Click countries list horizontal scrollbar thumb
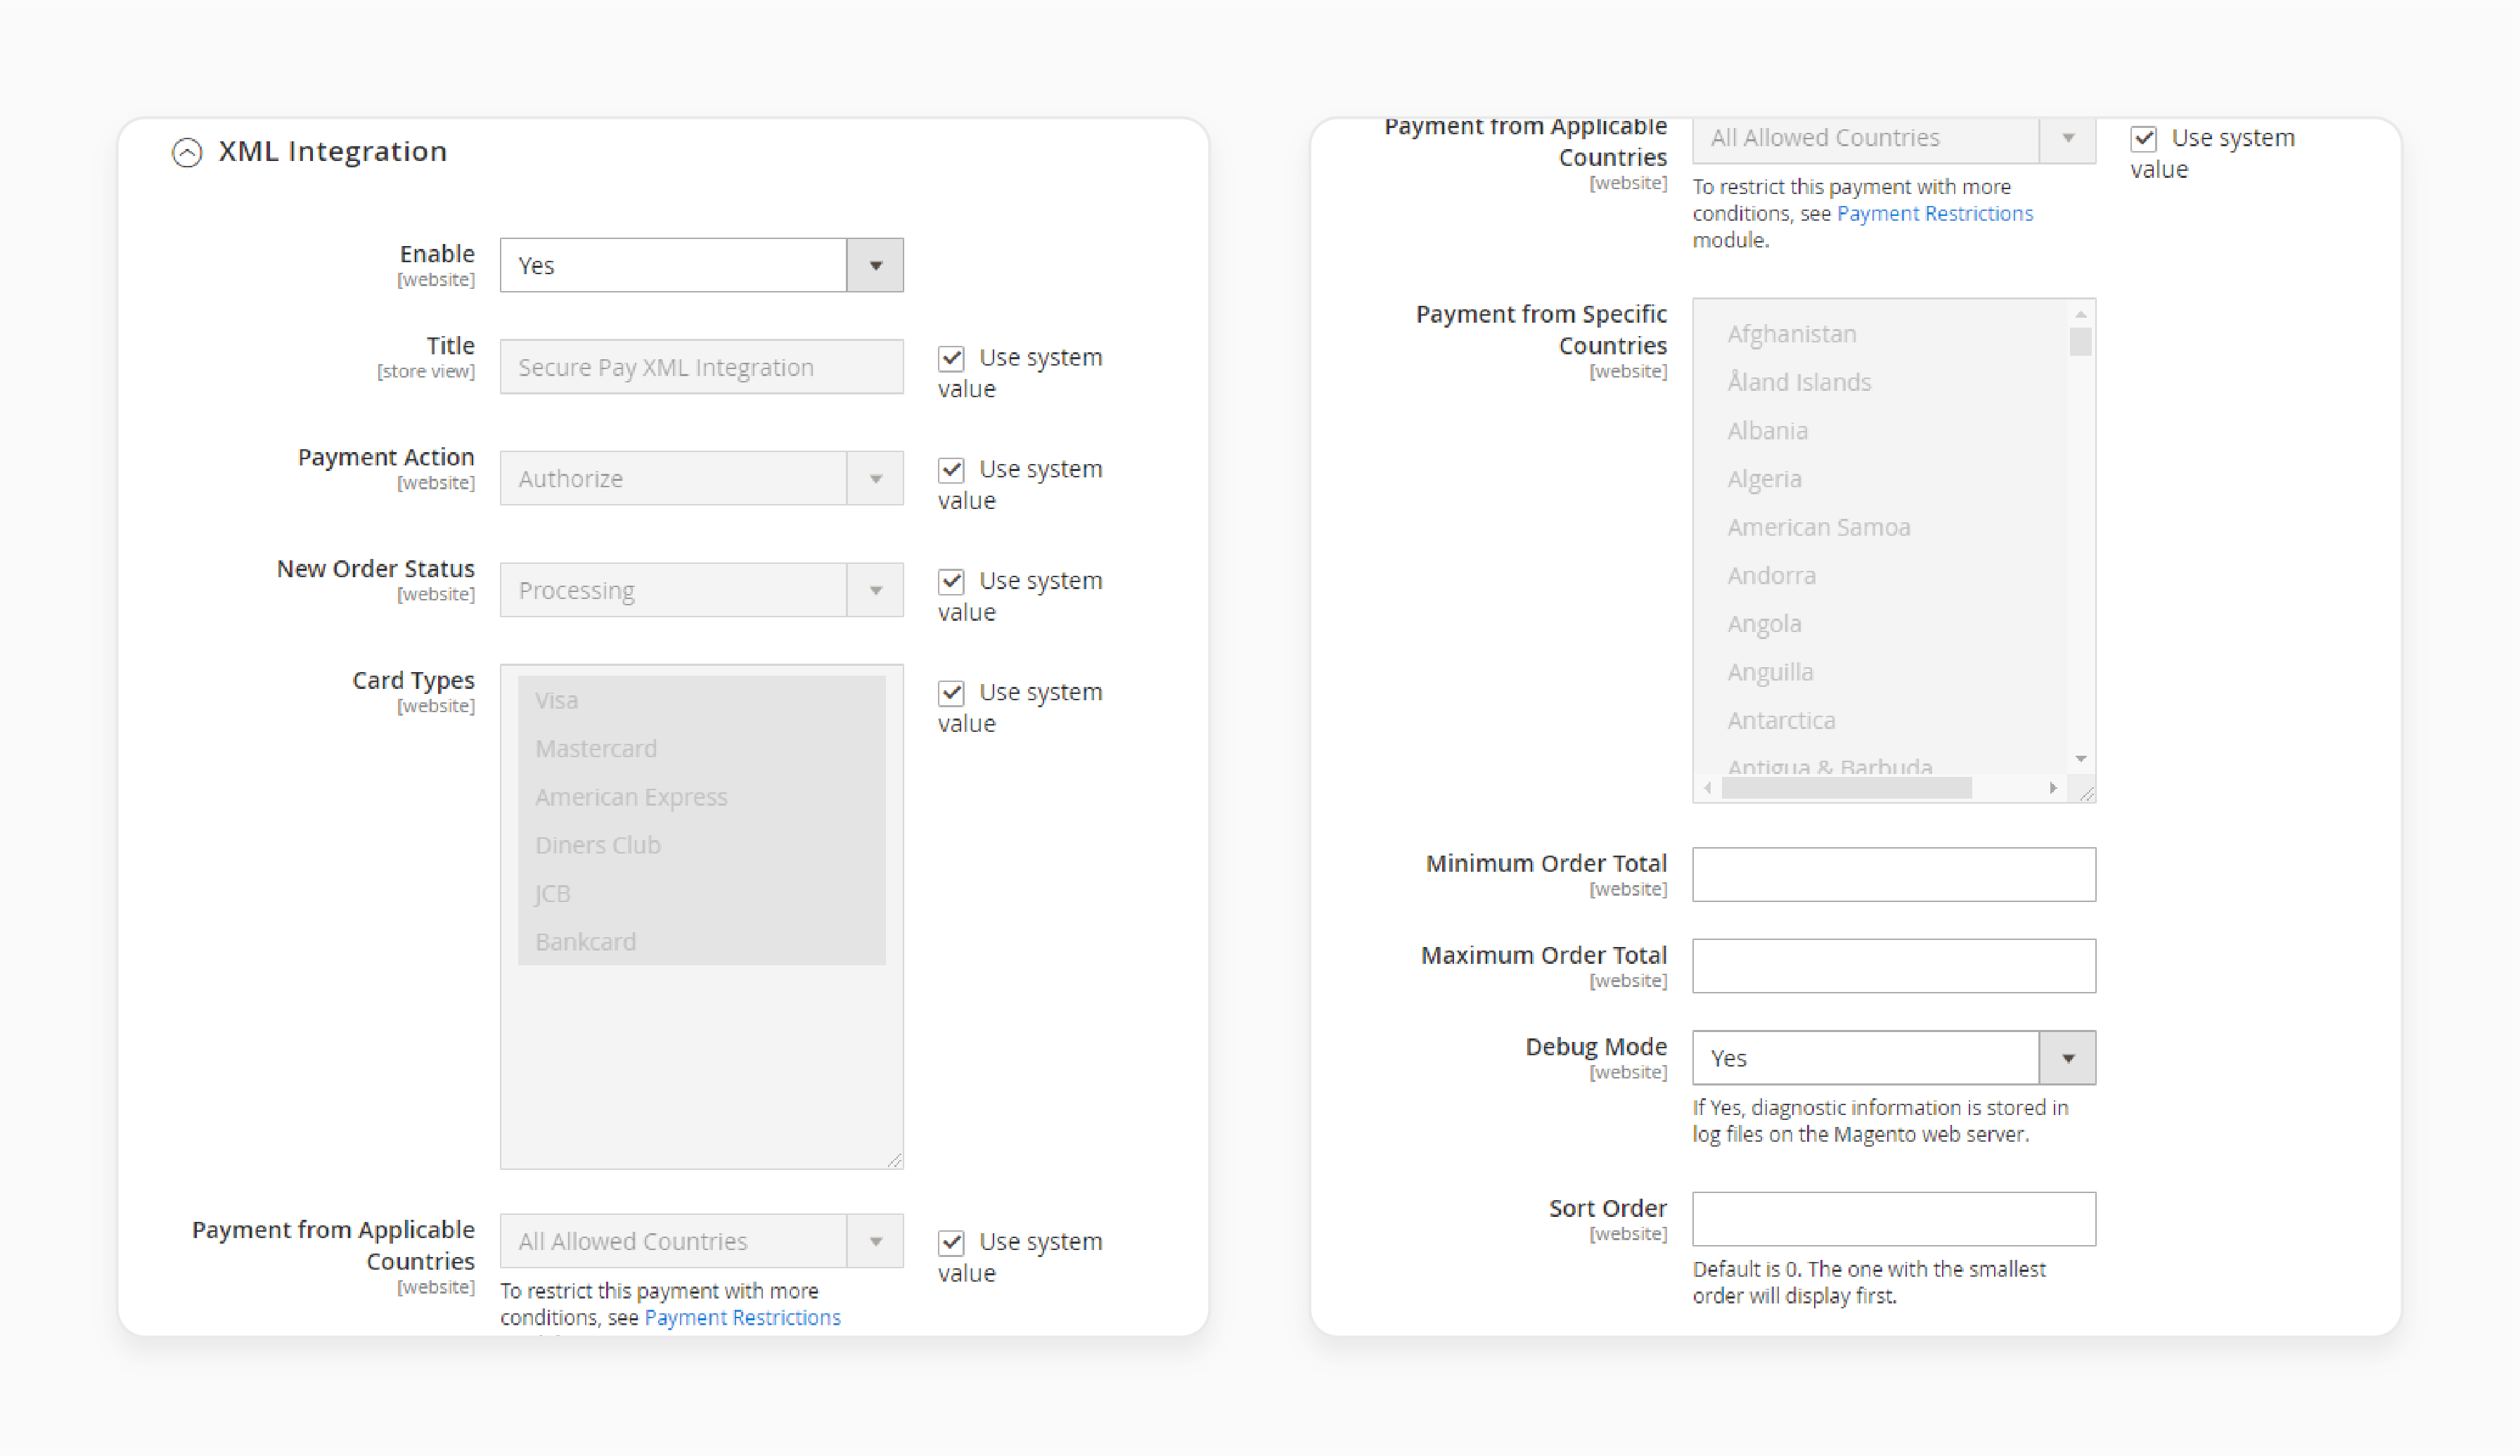The height and width of the screenshot is (1456, 2520). click(x=1846, y=788)
